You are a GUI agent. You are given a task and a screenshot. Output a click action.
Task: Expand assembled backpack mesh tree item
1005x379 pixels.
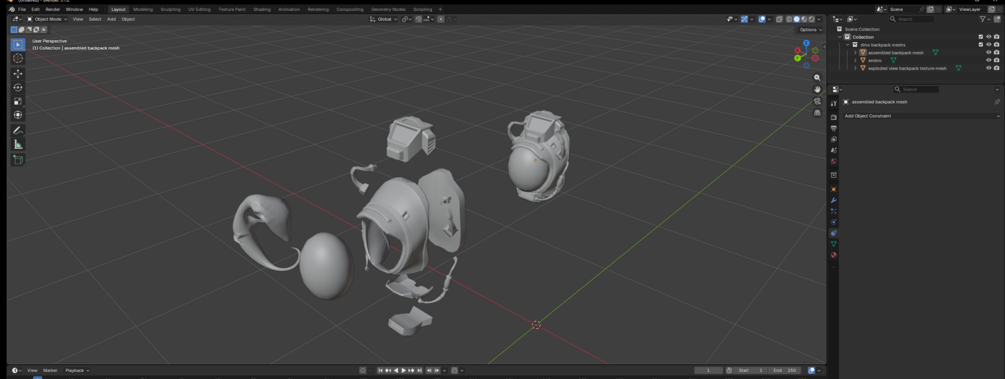pyautogui.click(x=855, y=53)
